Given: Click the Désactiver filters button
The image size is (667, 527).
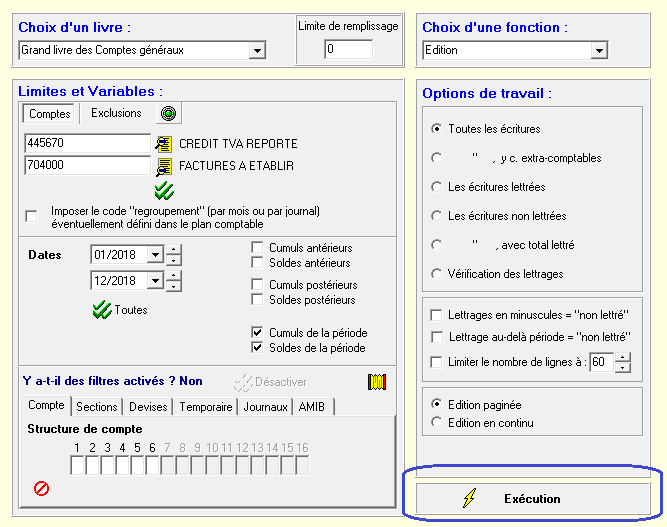Looking at the screenshot, I should [x=271, y=382].
